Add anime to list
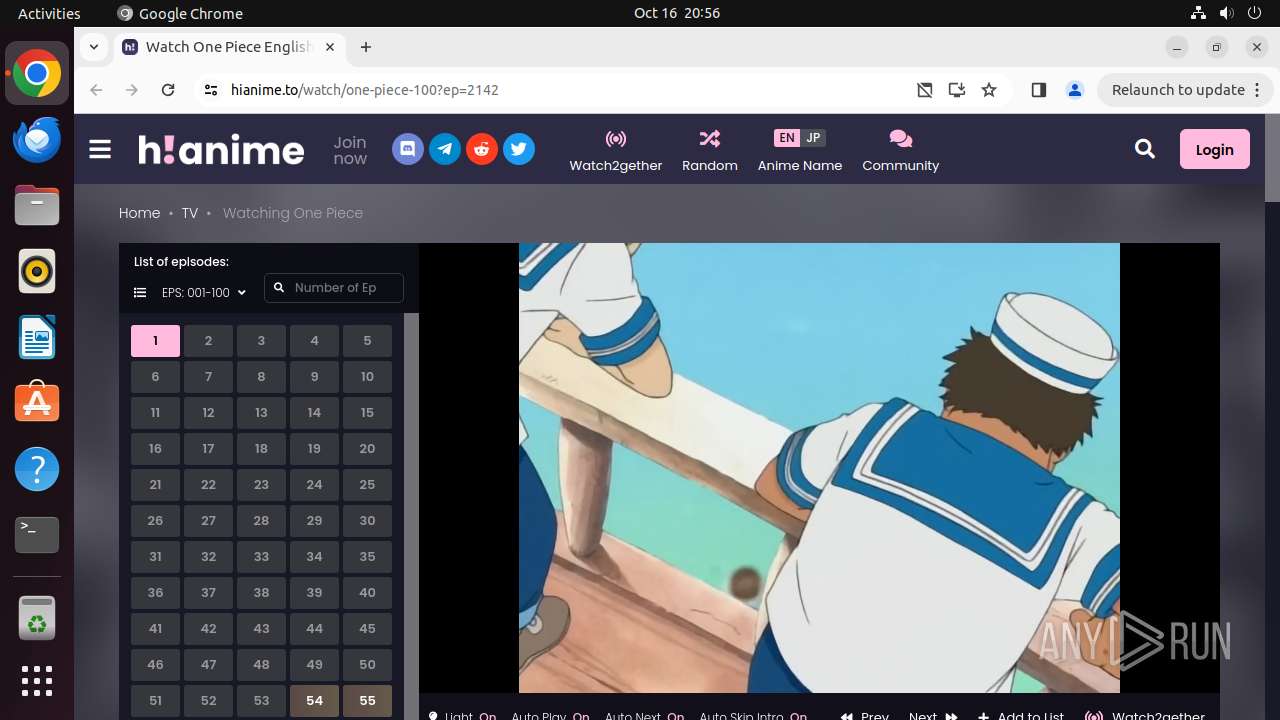Screen dimensions: 1280x720 tap(1021, 715)
